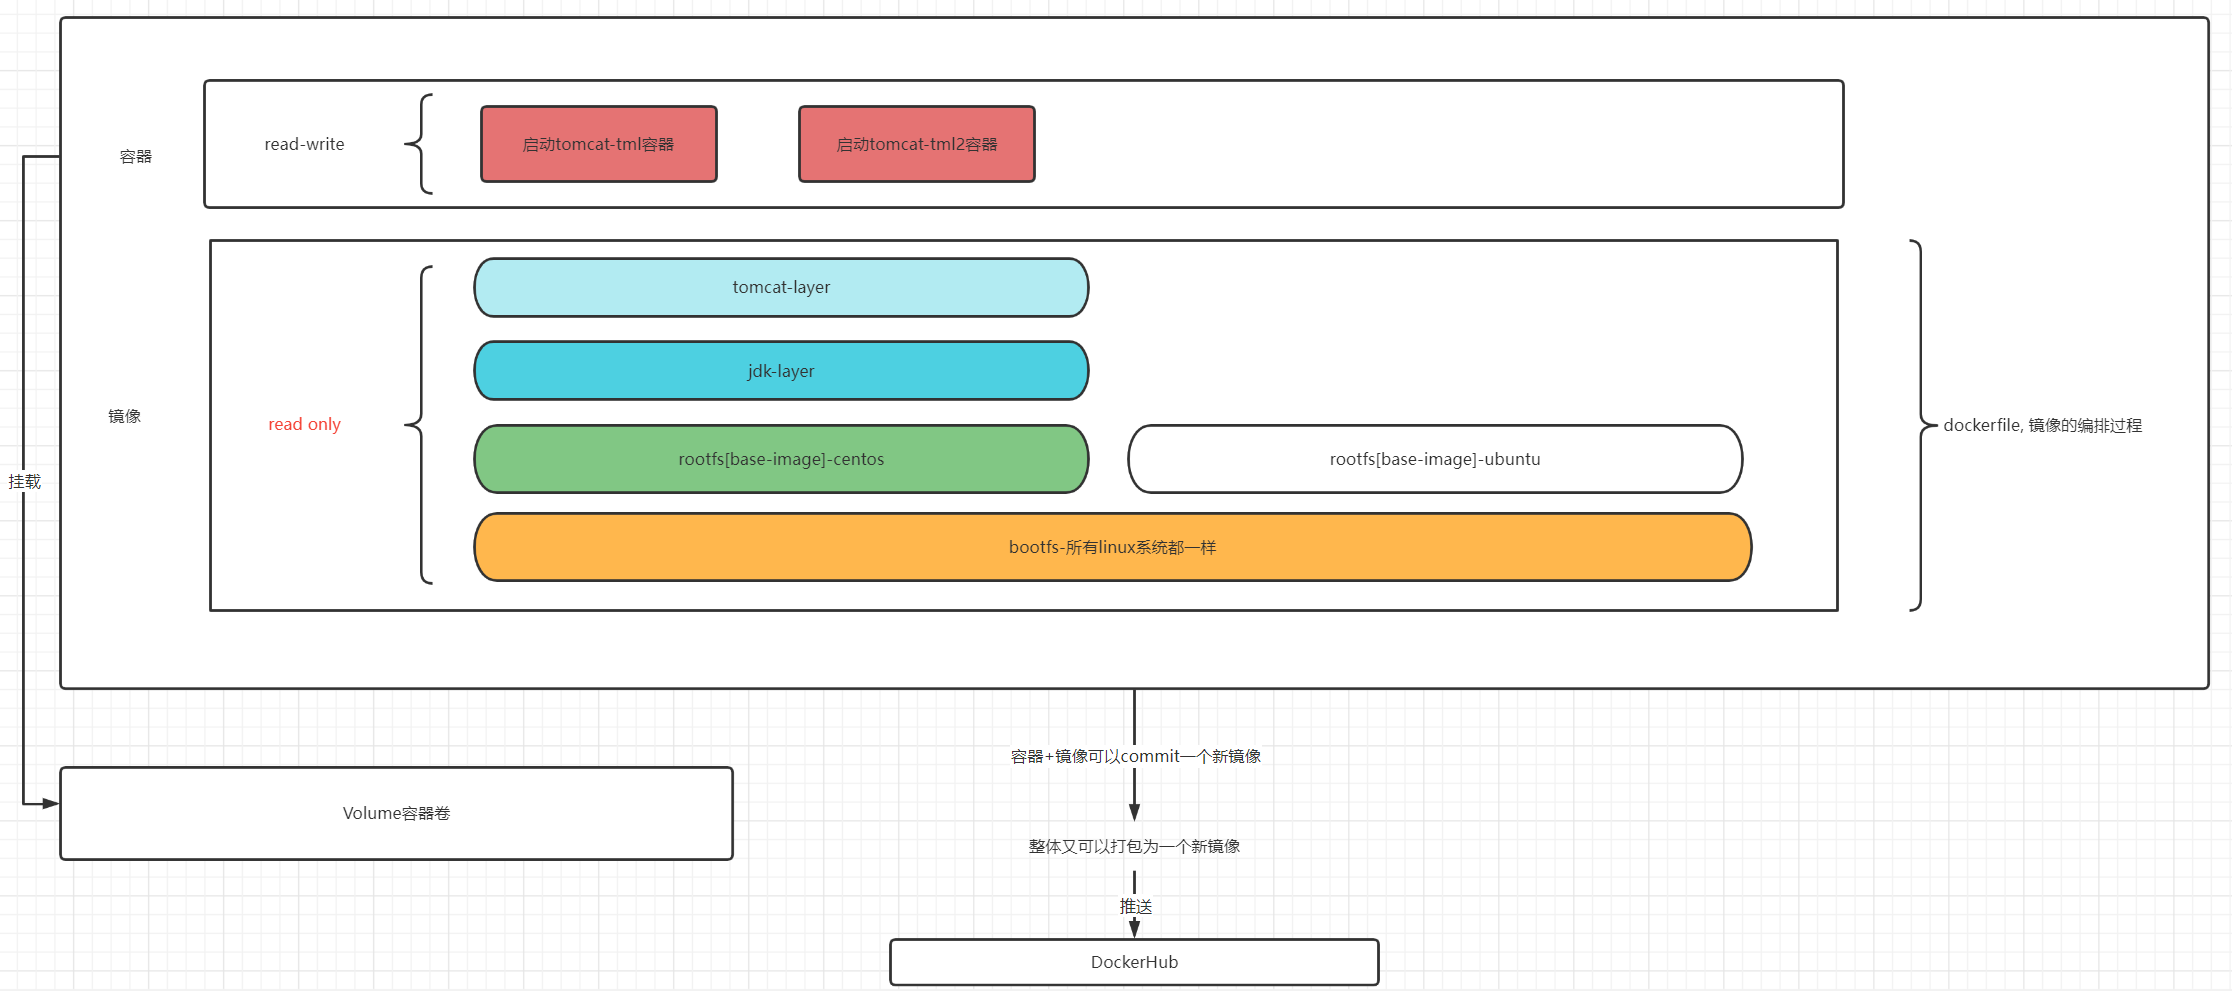2232x991 pixels.
Task: Select the curly brace beside read only
Action: pos(419,425)
